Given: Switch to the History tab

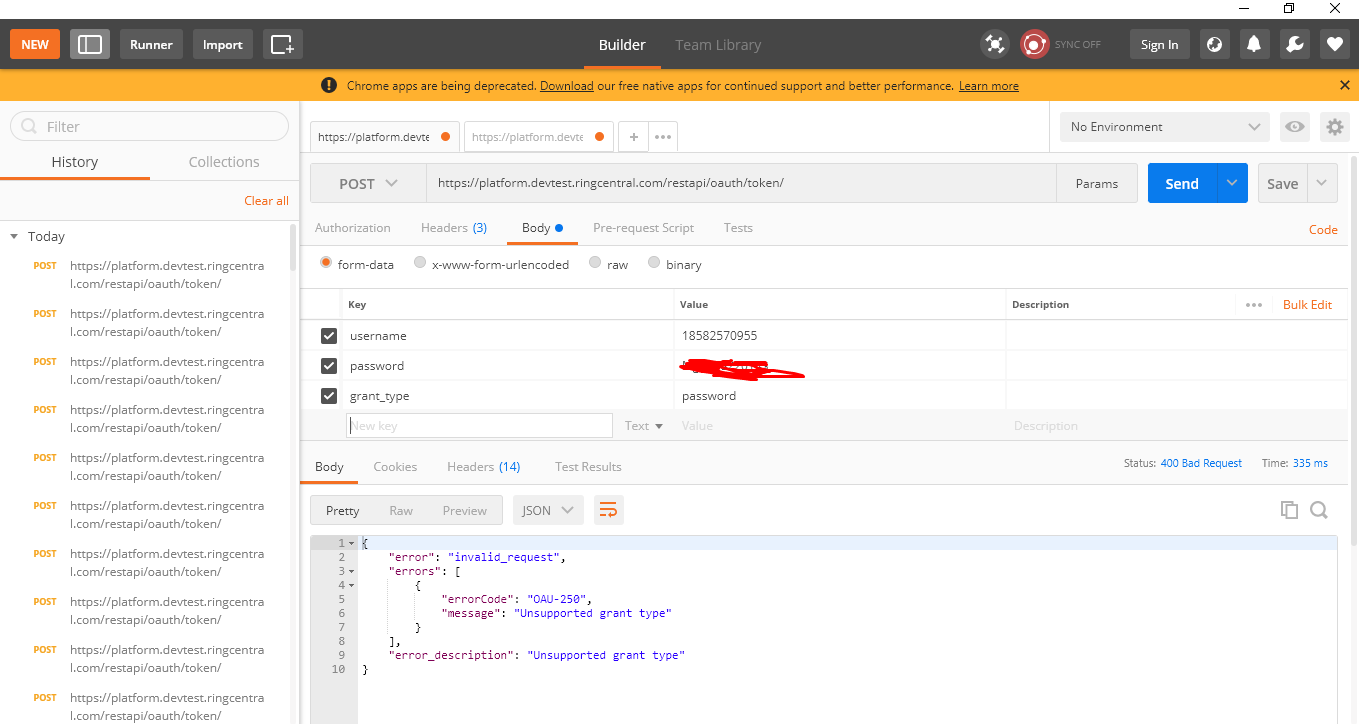Looking at the screenshot, I should pyautogui.click(x=75, y=162).
